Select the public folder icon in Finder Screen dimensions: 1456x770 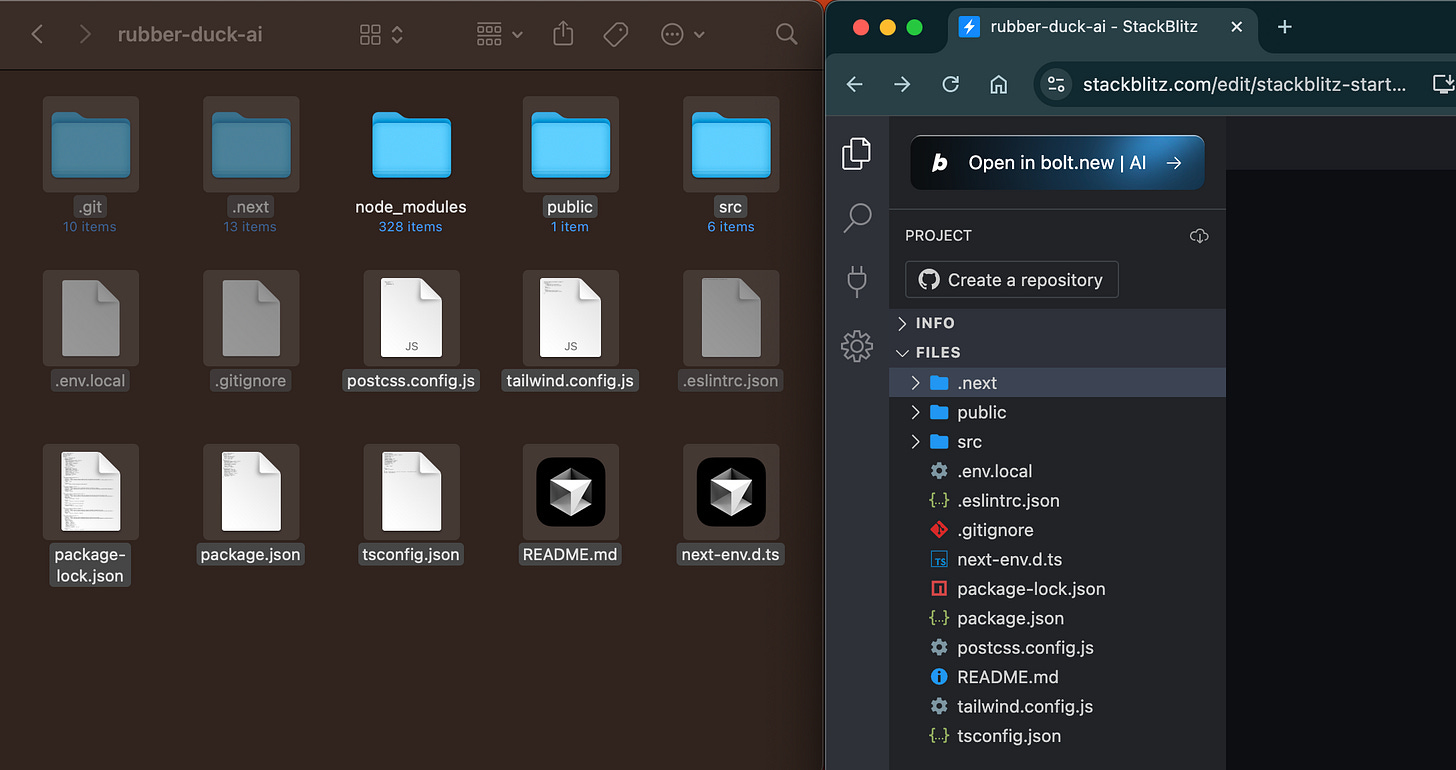[571, 145]
